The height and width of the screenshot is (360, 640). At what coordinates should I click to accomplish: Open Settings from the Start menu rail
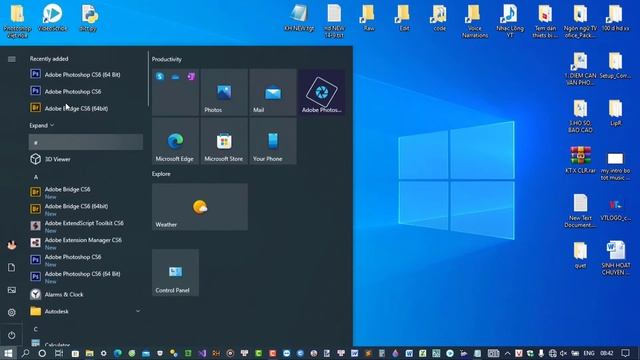(11, 312)
